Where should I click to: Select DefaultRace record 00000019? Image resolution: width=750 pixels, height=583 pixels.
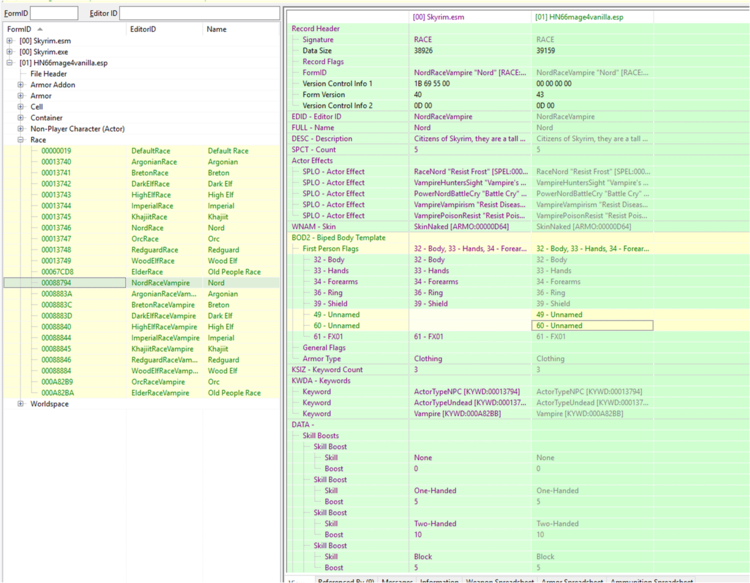(142, 151)
